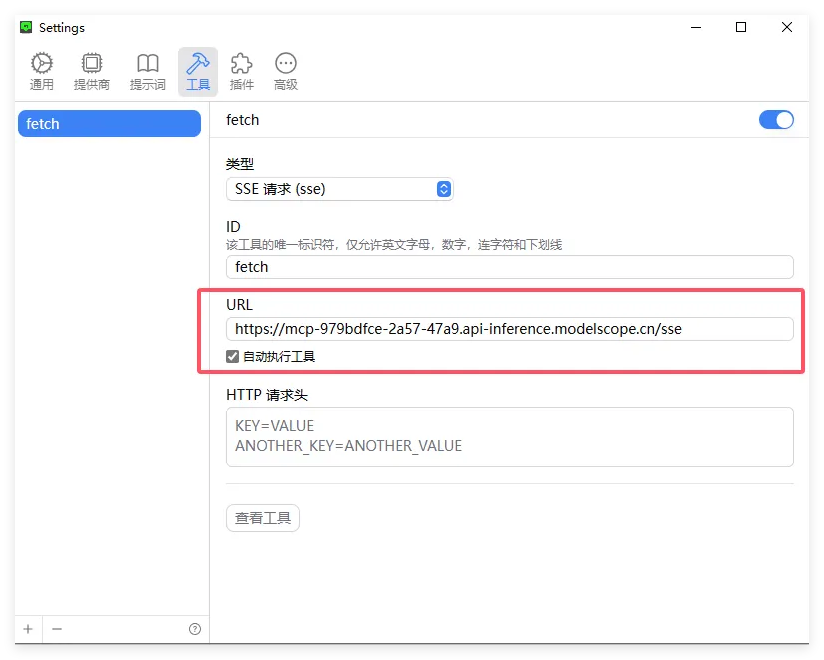Screen dimensions: 824x660
Task: Click the plus icon to add tool
Action: (28, 629)
